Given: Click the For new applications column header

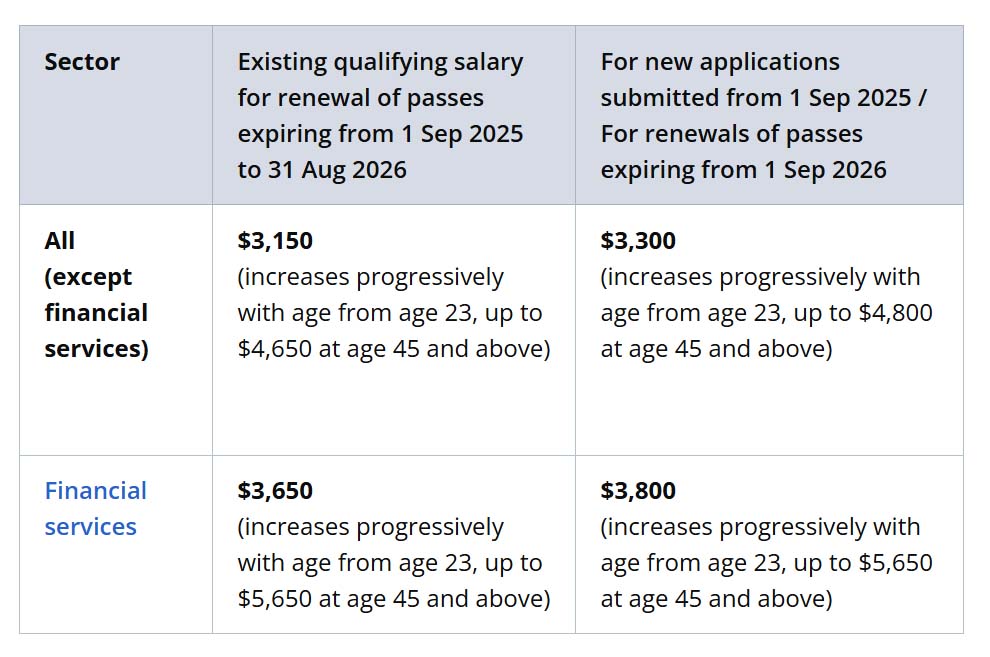Looking at the screenshot, I should (x=764, y=115).
